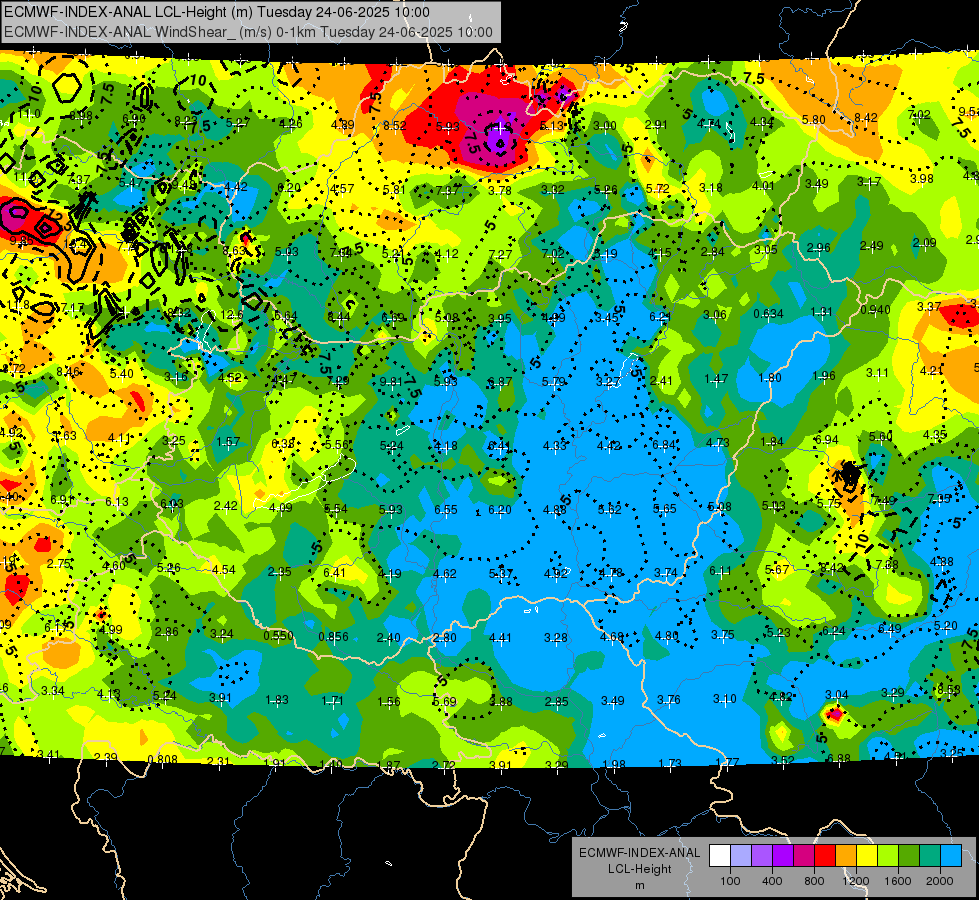
Task: Click the medium purple legend swatch right of lavender
Action: (762, 856)
